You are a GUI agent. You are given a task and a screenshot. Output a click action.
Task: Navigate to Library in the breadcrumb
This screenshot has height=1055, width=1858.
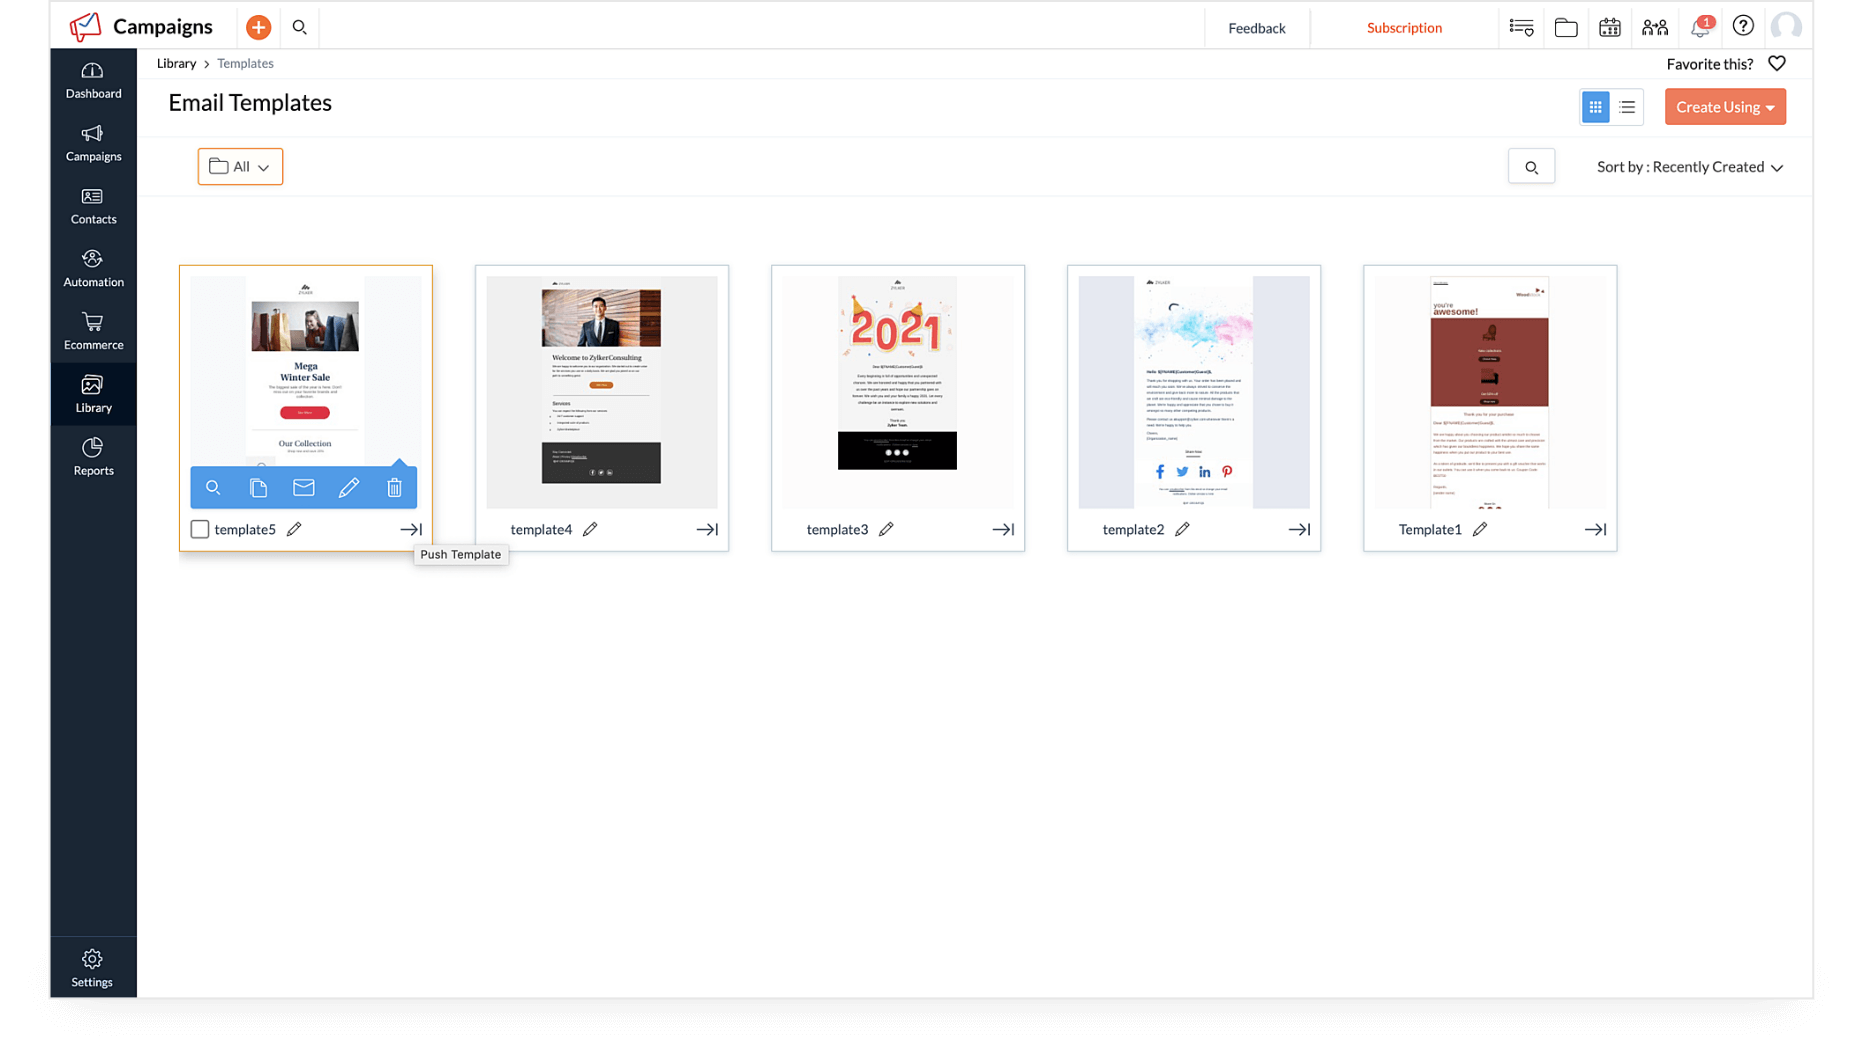[176, 63]
